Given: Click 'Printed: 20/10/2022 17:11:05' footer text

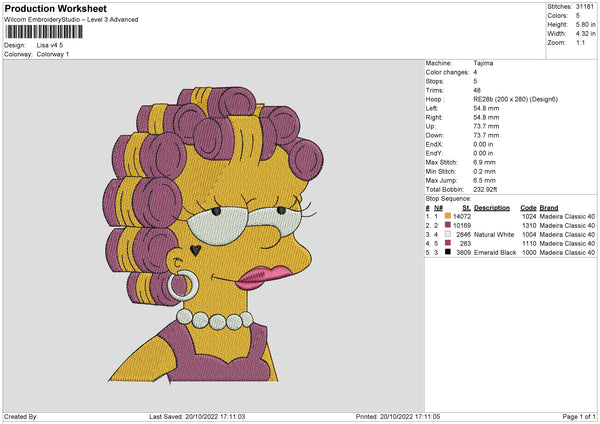Looking at the screenshot, I should click(398, 416).
